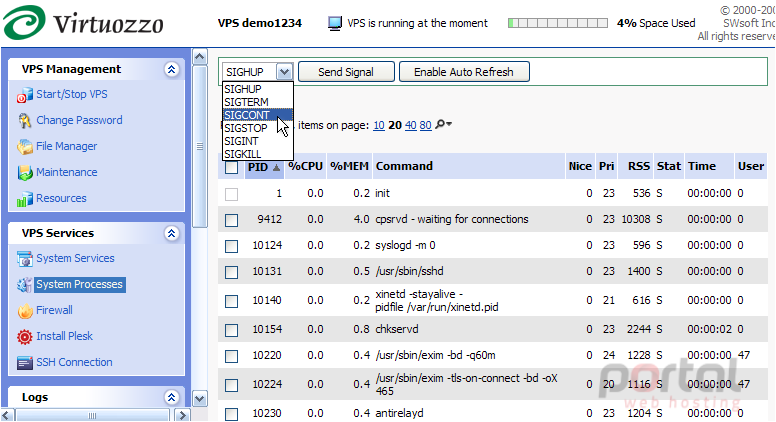Collapse the VPS Services section
This screenshot has width=776, height=422.
(x=171, y=233)
